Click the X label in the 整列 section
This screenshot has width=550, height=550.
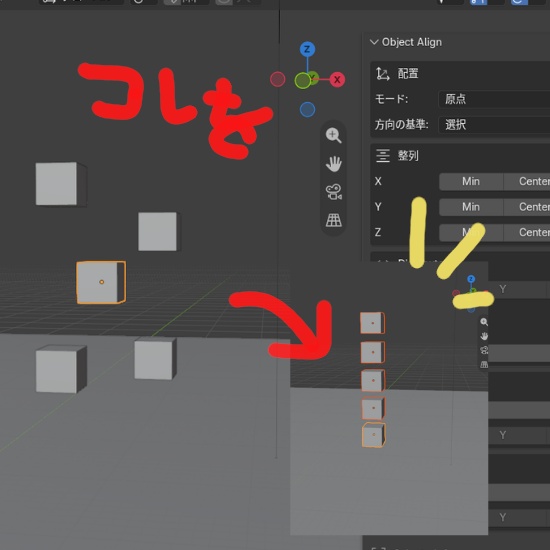tap(378, 181)
